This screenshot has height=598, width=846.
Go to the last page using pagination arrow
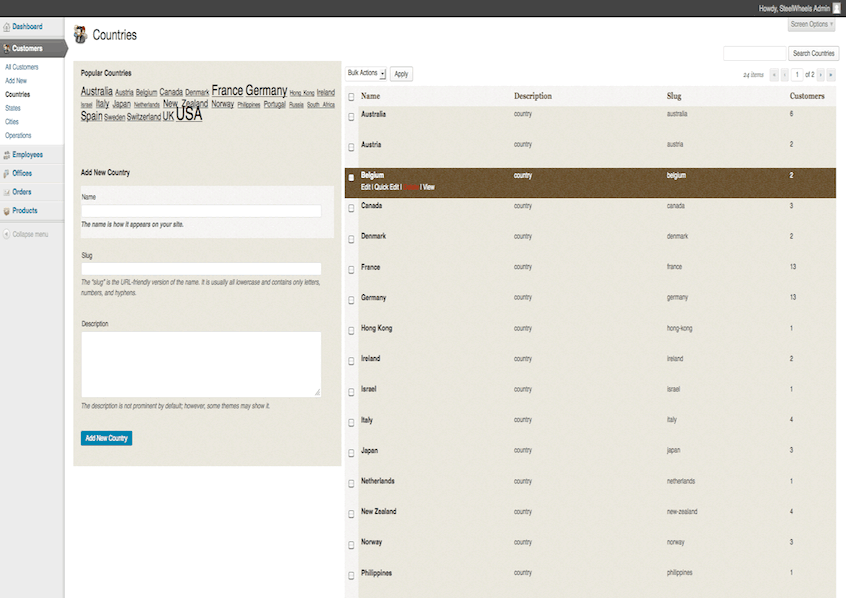pyautogui.click(x=830, y=75)
